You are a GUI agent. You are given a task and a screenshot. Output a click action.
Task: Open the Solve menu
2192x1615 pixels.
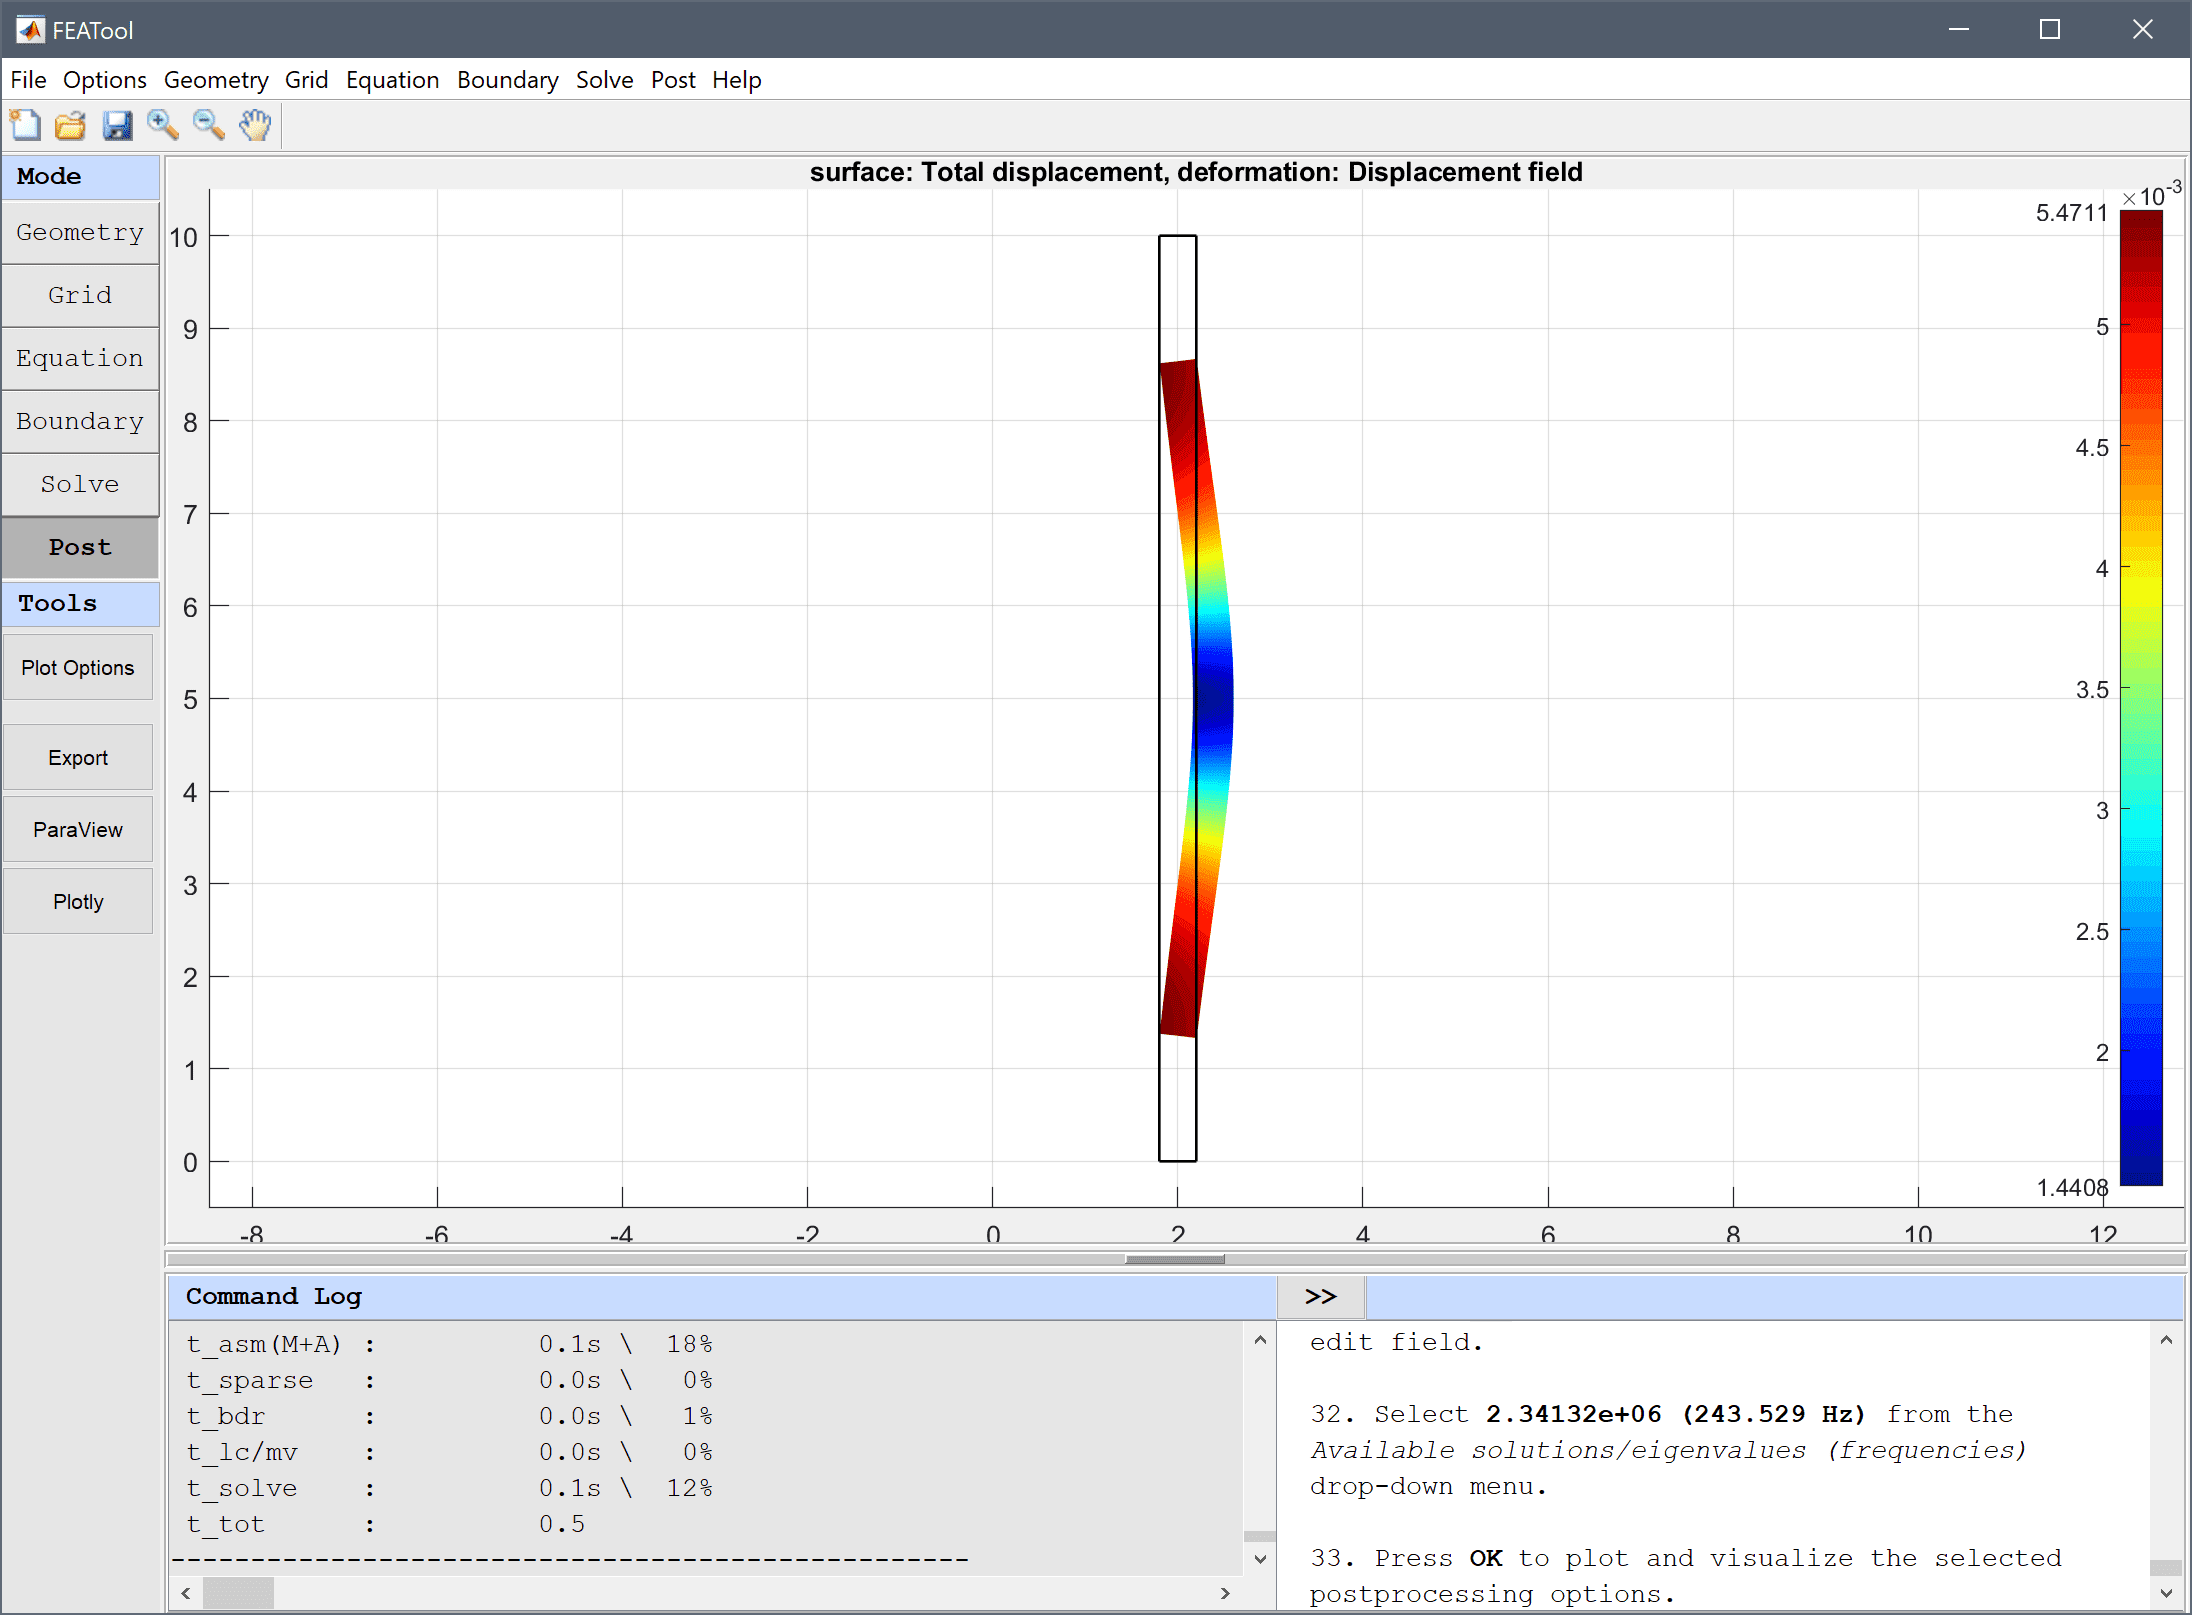pos(604,80)
